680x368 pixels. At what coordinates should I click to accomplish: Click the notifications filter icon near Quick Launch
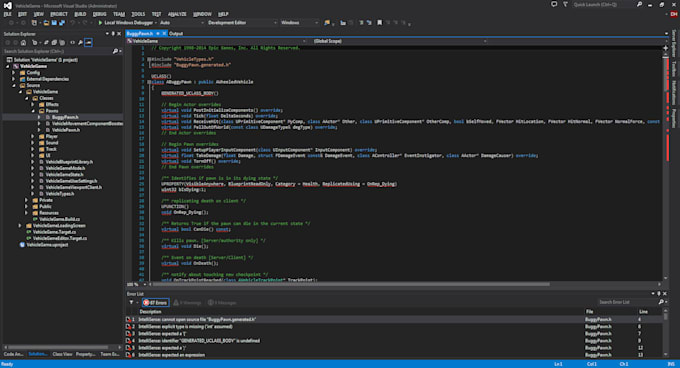(565, 4)
